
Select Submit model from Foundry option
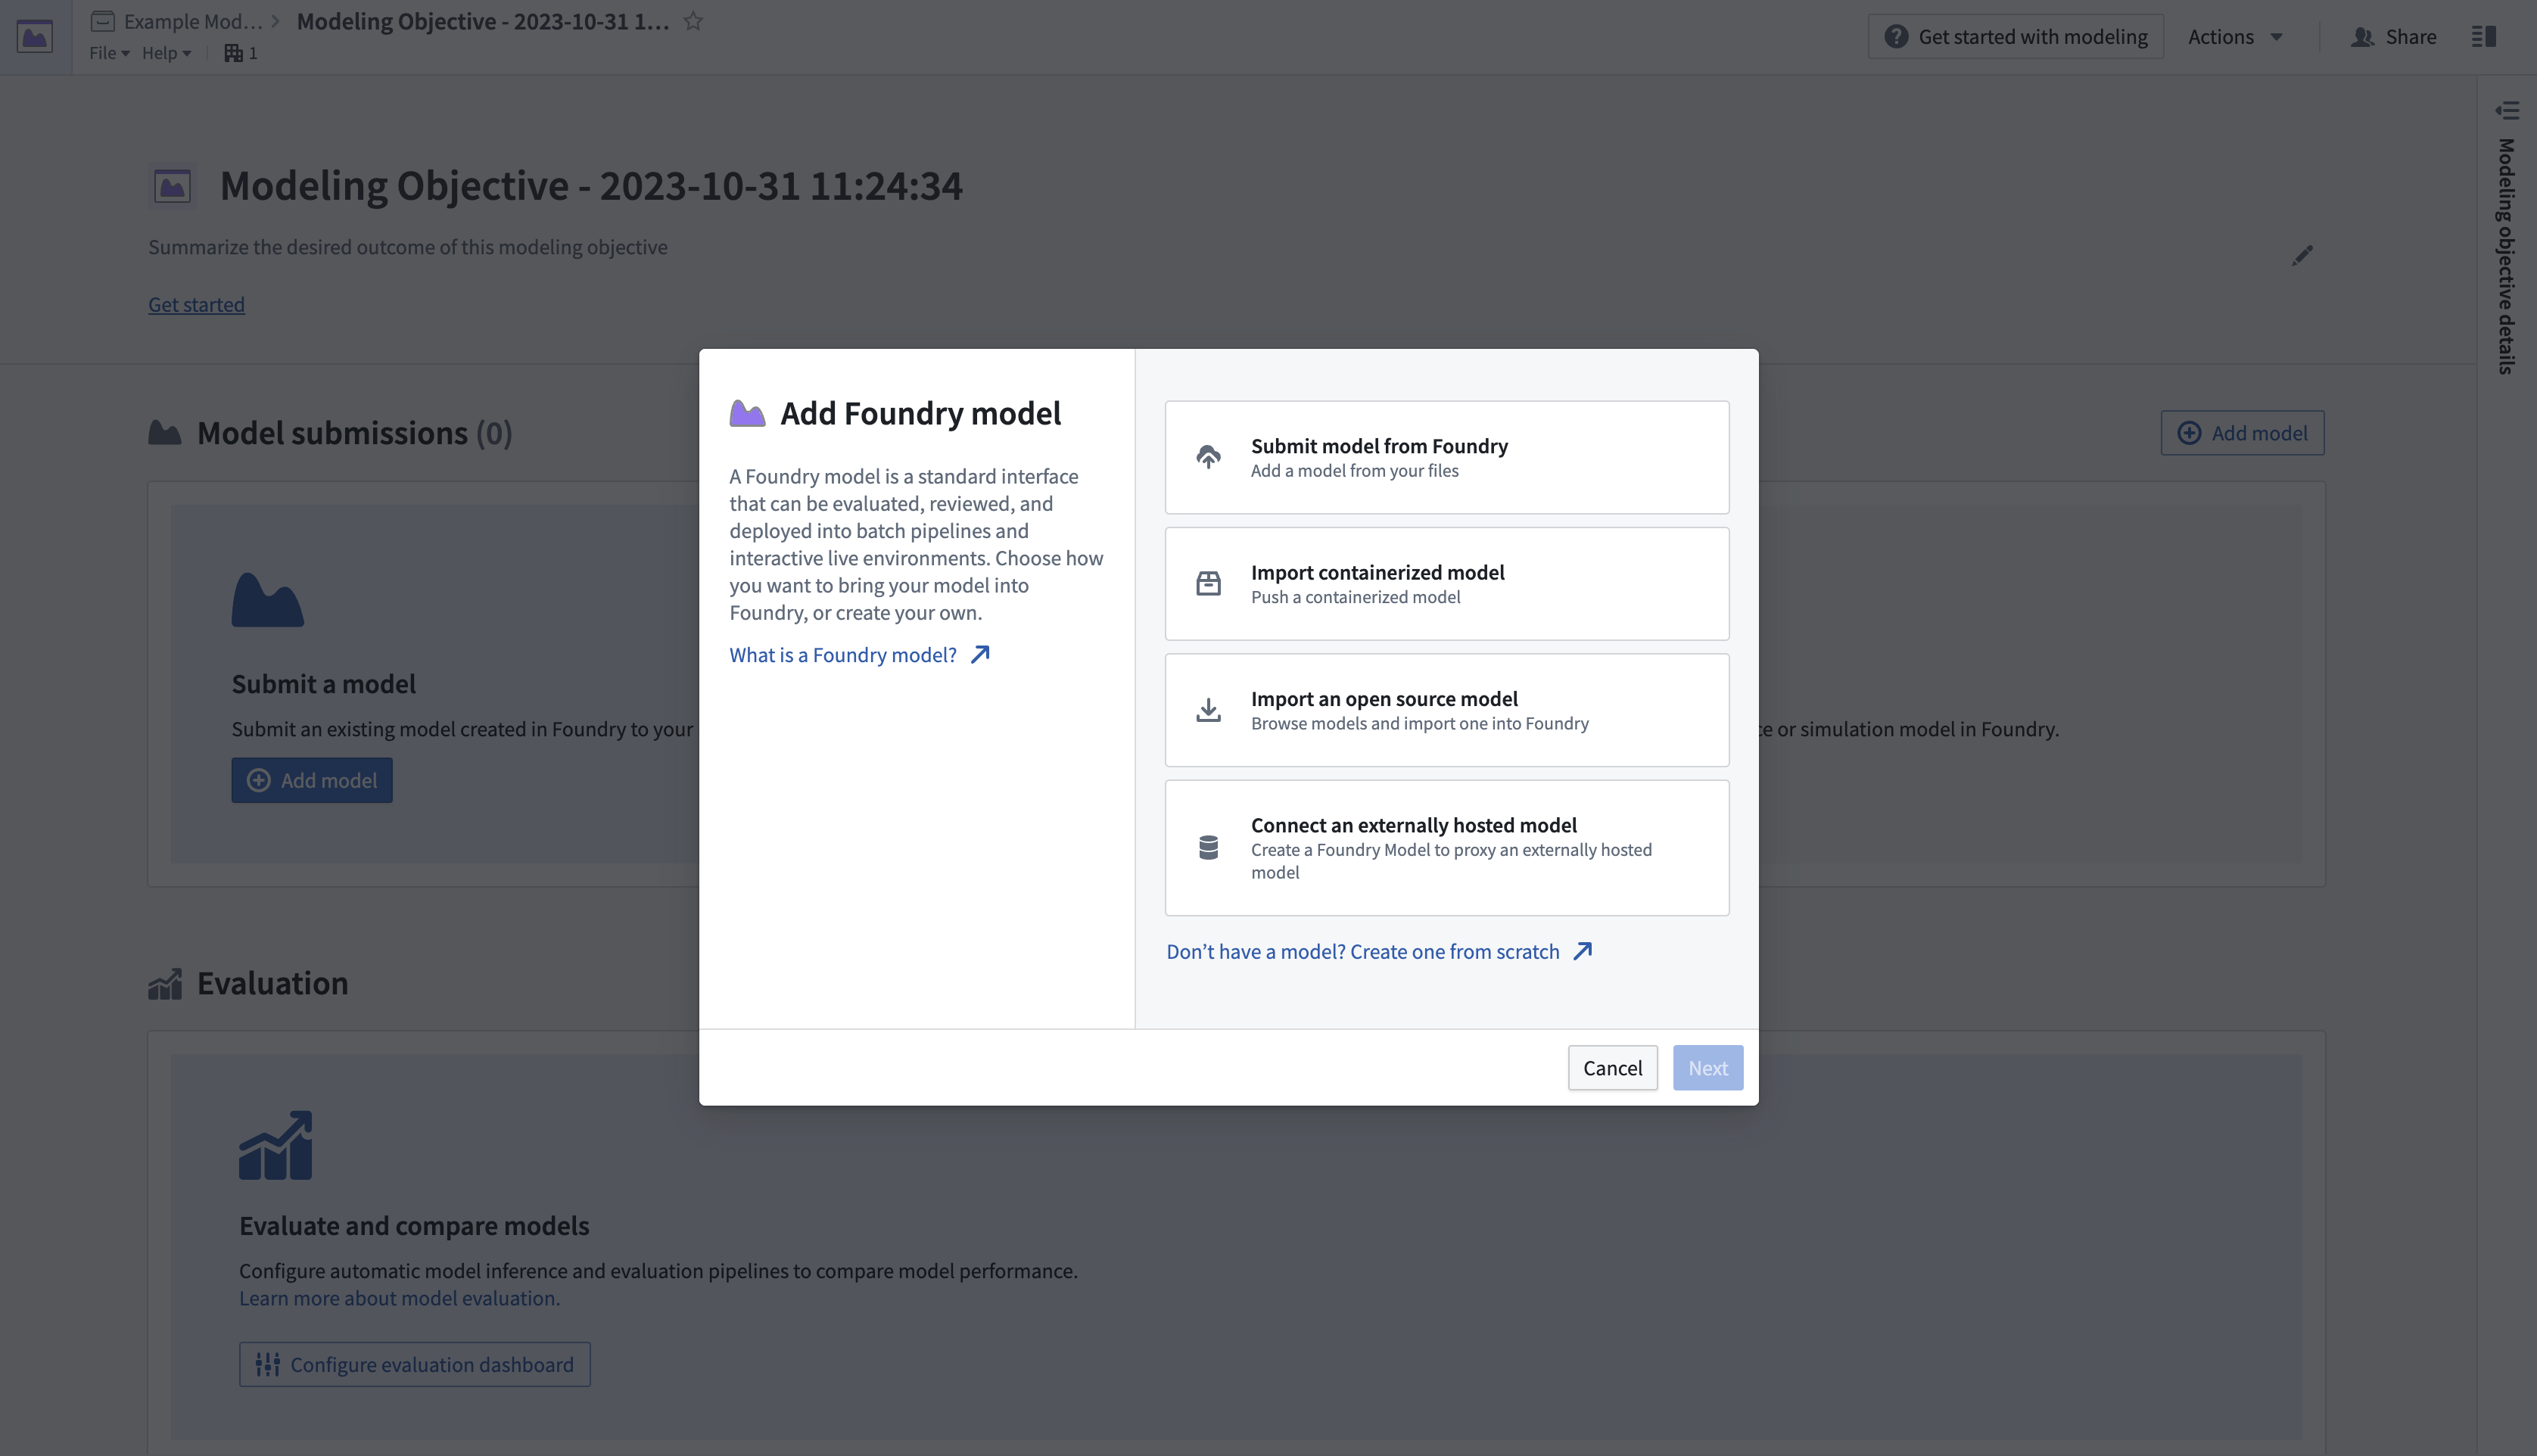tap(1447, 457)
